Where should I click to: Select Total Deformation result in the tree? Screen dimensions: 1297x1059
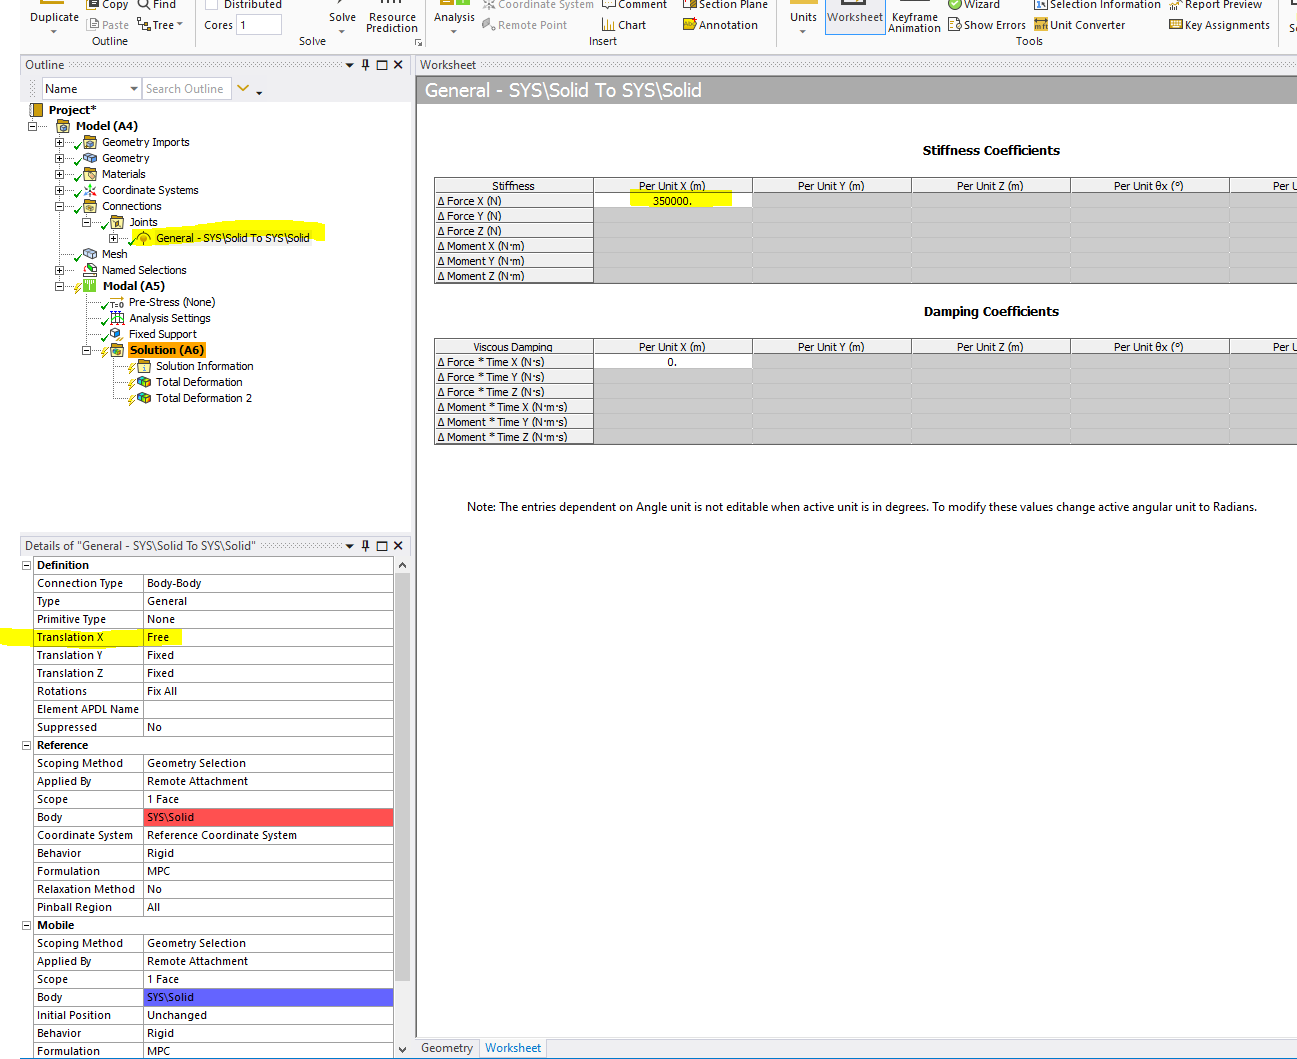pyautogui.click(x=199, y=382)
